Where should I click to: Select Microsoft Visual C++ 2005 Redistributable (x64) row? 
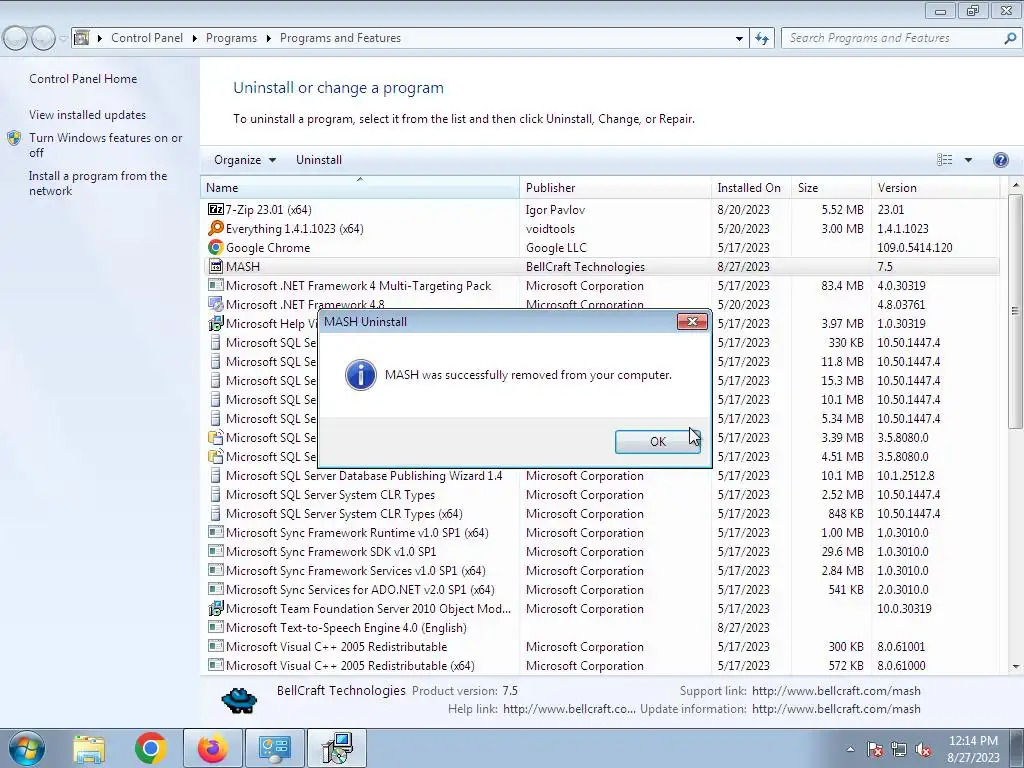pos(600,665)
